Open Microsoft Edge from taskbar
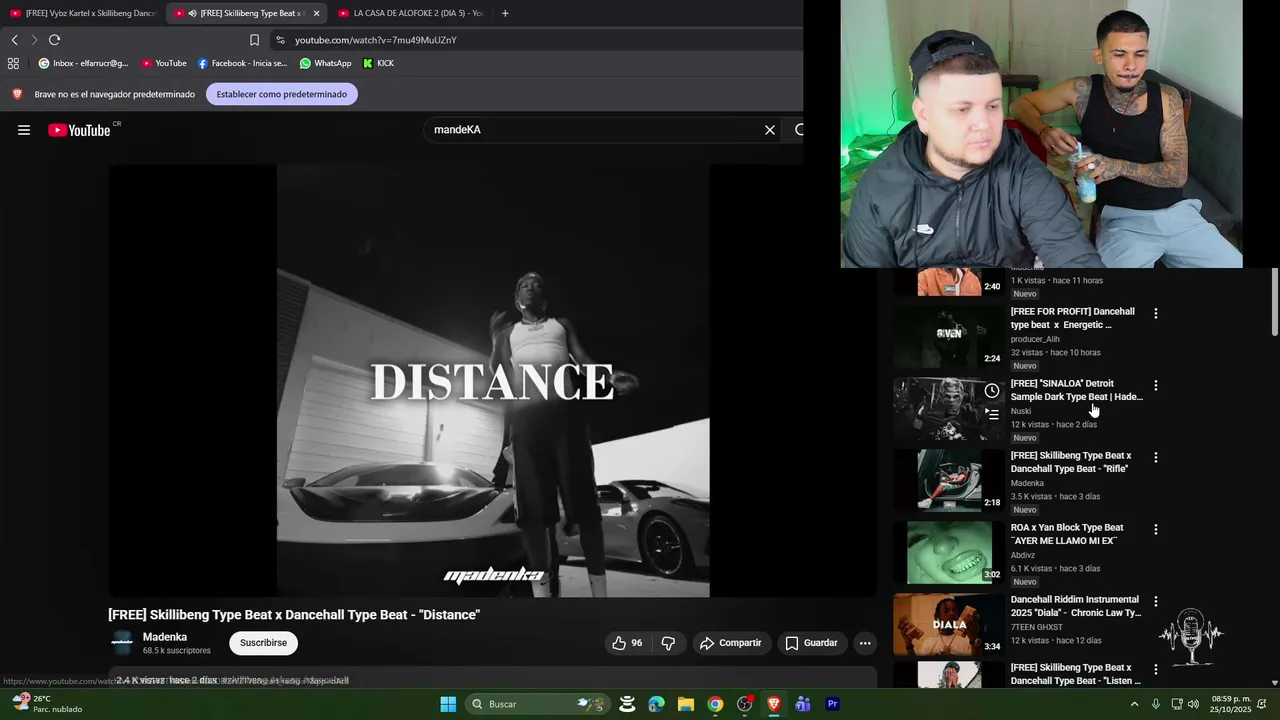The image size is (1280, 720). (656, 704)
